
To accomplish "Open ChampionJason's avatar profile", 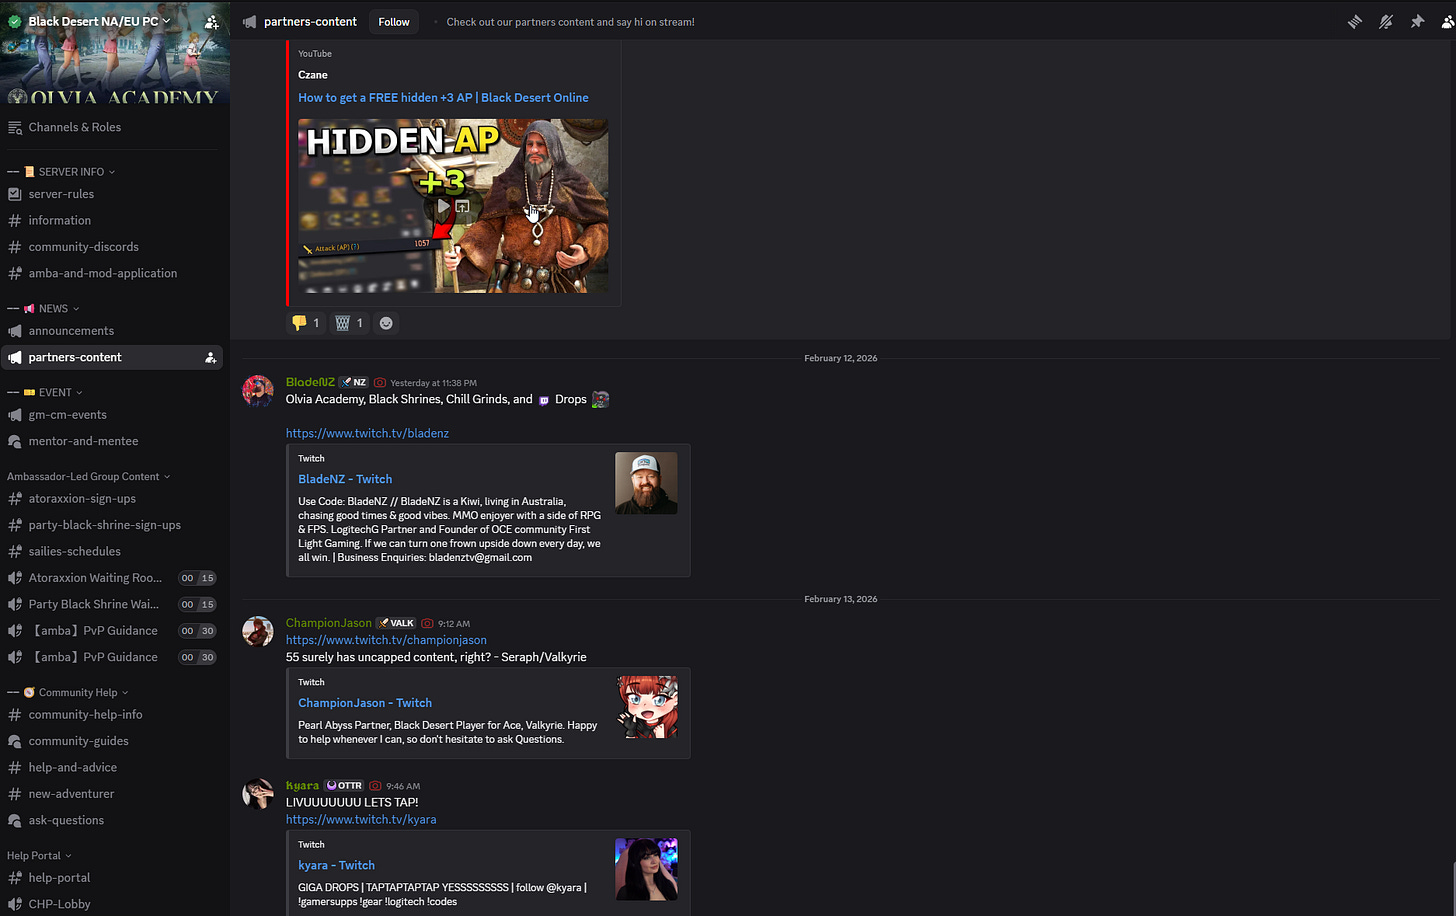I will pyautogui.click(x=258, y=632).
